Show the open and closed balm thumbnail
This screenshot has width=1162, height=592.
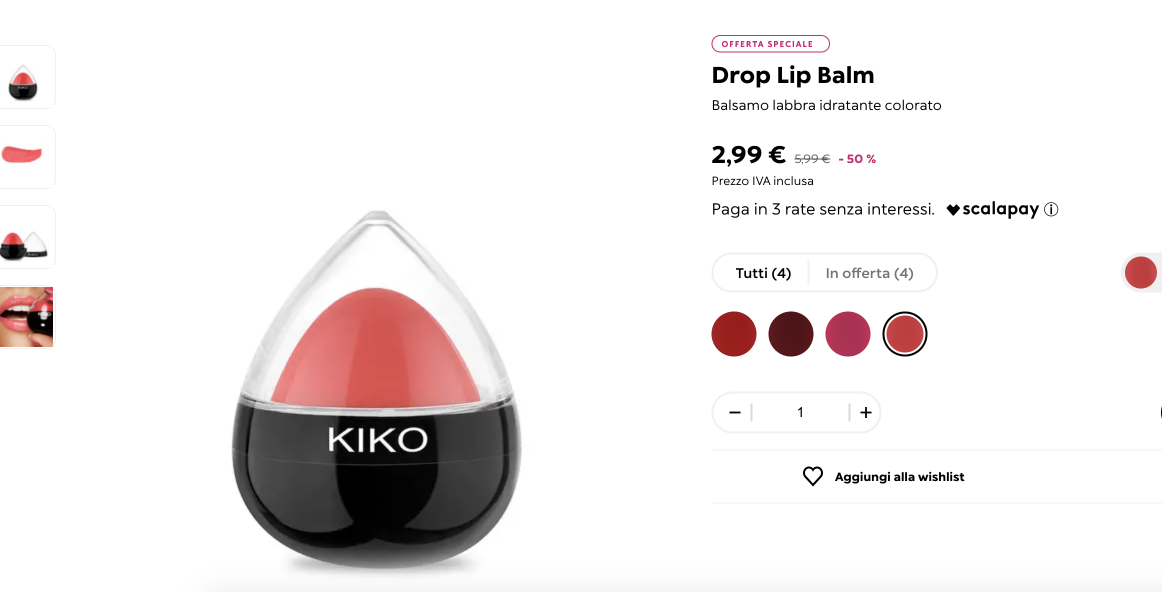point(26,237)
